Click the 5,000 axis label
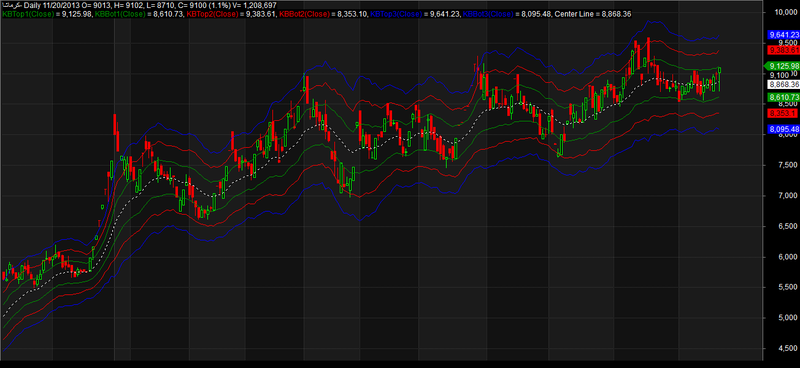The width and height of the screenshot is (800, 368). click(788, 318)
